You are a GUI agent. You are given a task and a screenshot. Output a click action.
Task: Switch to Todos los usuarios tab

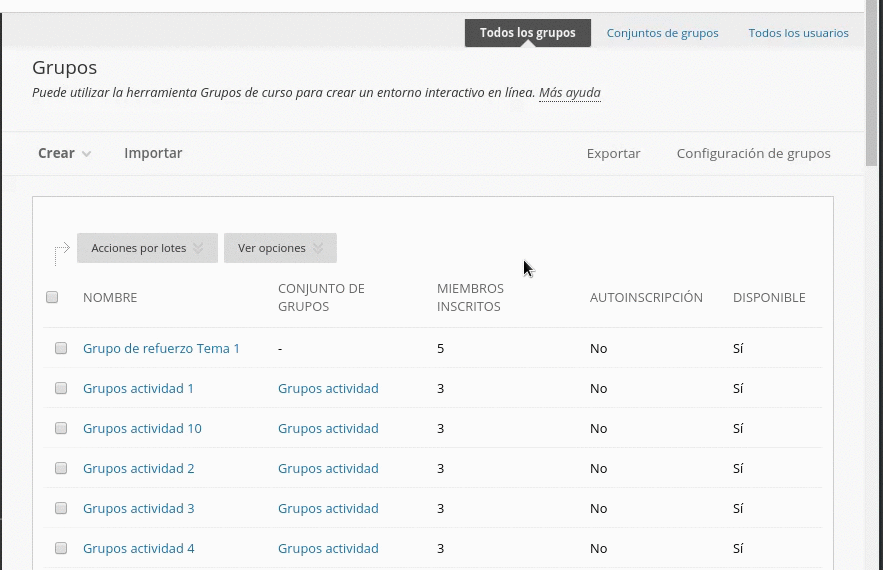798,33
